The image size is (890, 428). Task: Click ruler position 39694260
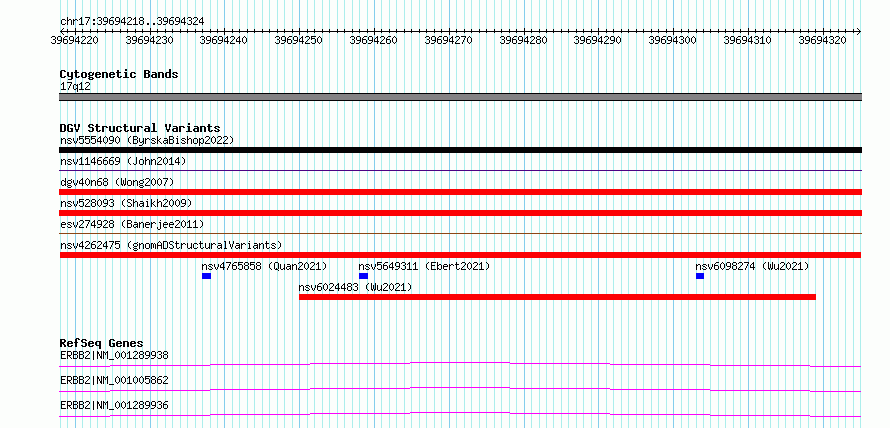(x=373, y=40)
